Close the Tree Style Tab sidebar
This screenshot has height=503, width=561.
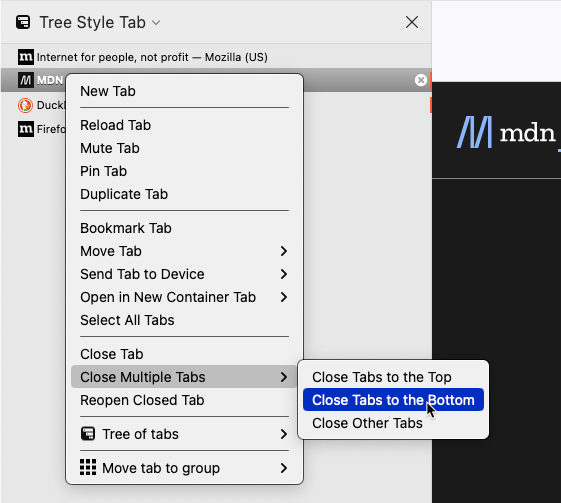click(x=412, y=22)
